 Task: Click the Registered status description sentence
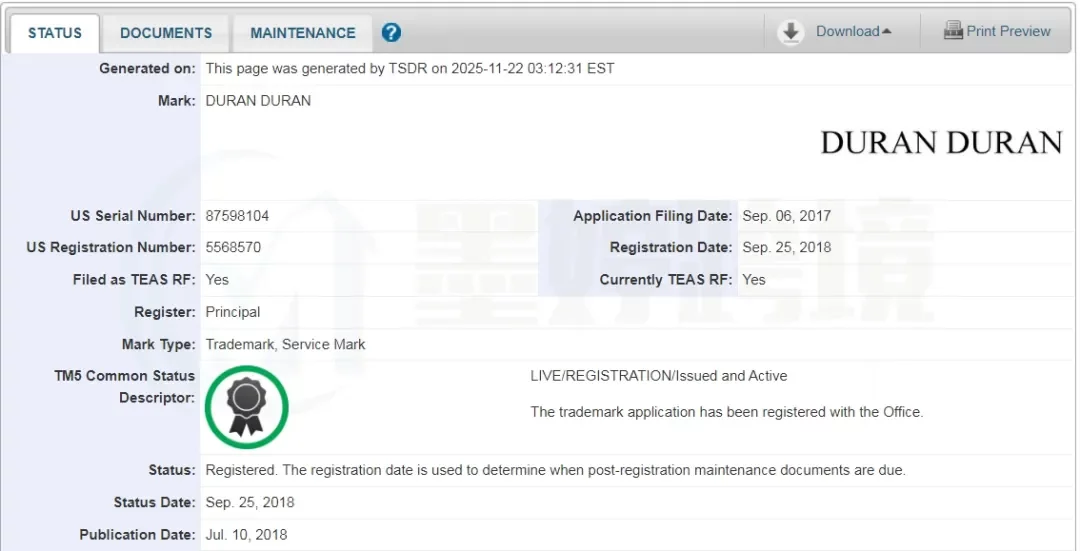(555, 470)
